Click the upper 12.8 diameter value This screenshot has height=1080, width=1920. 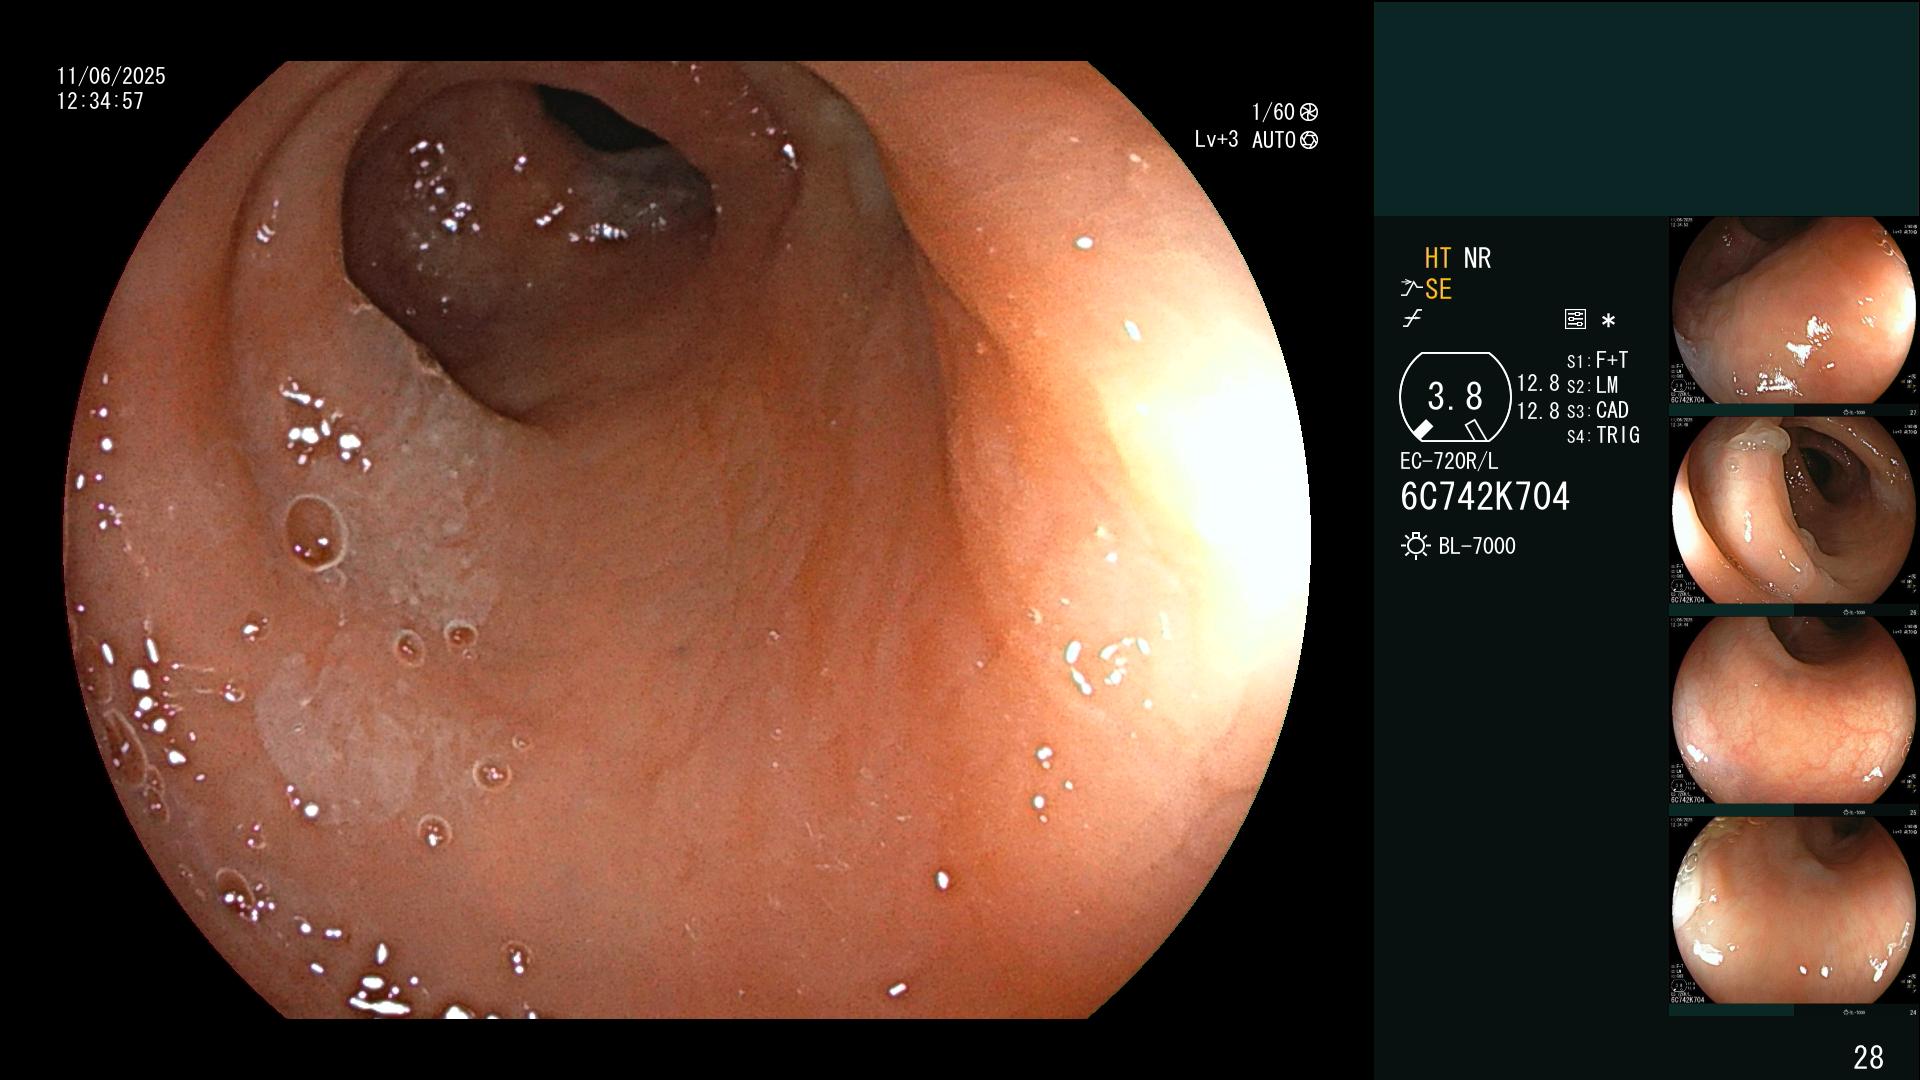(x=1538, y=383)
